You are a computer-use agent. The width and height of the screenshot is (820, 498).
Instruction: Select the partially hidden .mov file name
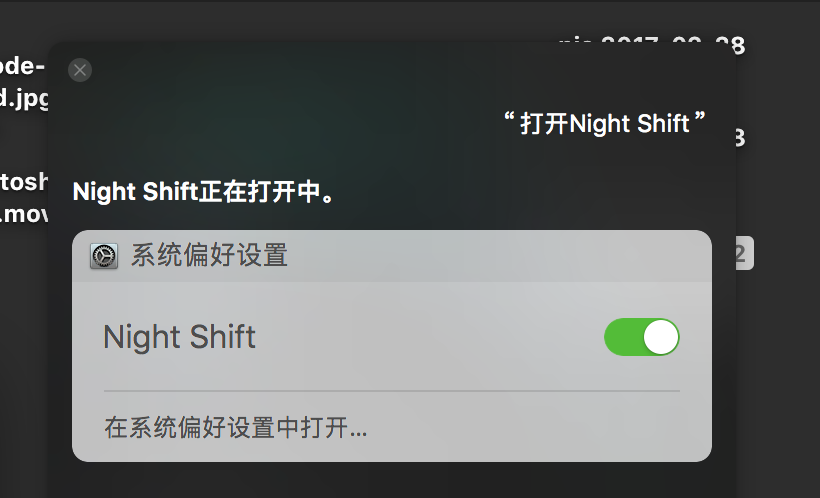[24, 214]
